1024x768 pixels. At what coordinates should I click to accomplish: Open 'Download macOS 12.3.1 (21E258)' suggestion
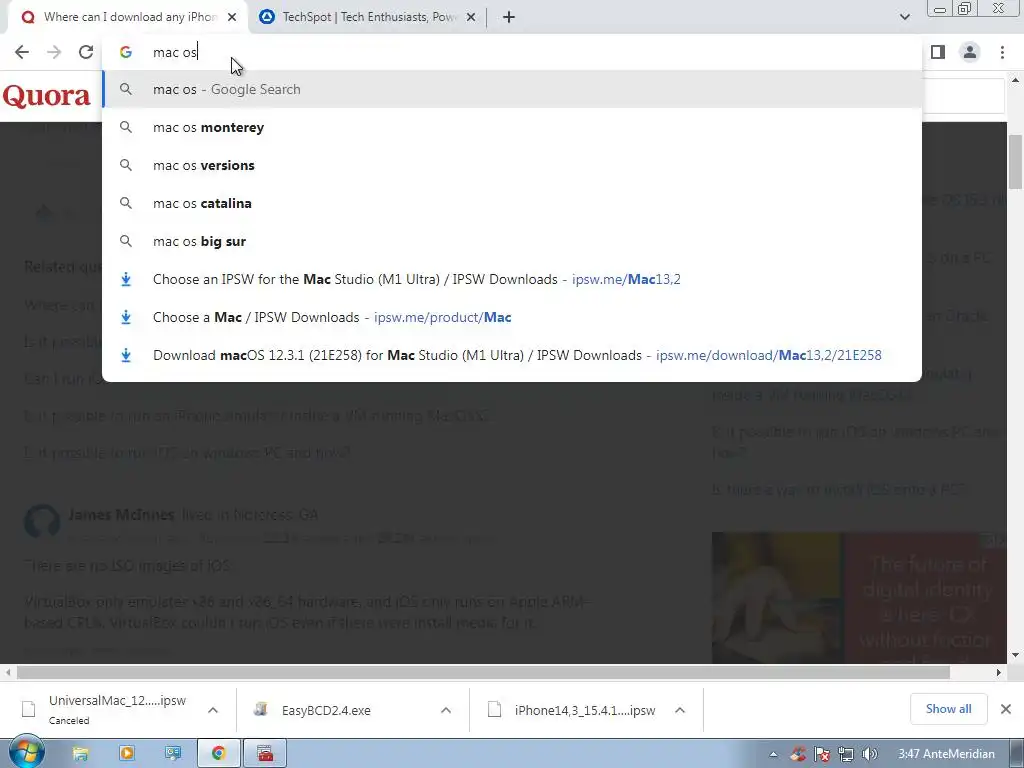click(x=512, y=355)
